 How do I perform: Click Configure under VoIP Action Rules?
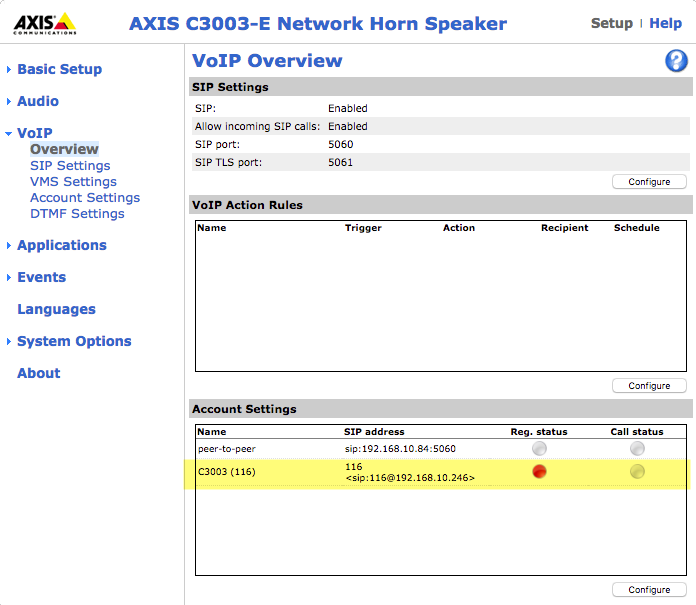649,386
